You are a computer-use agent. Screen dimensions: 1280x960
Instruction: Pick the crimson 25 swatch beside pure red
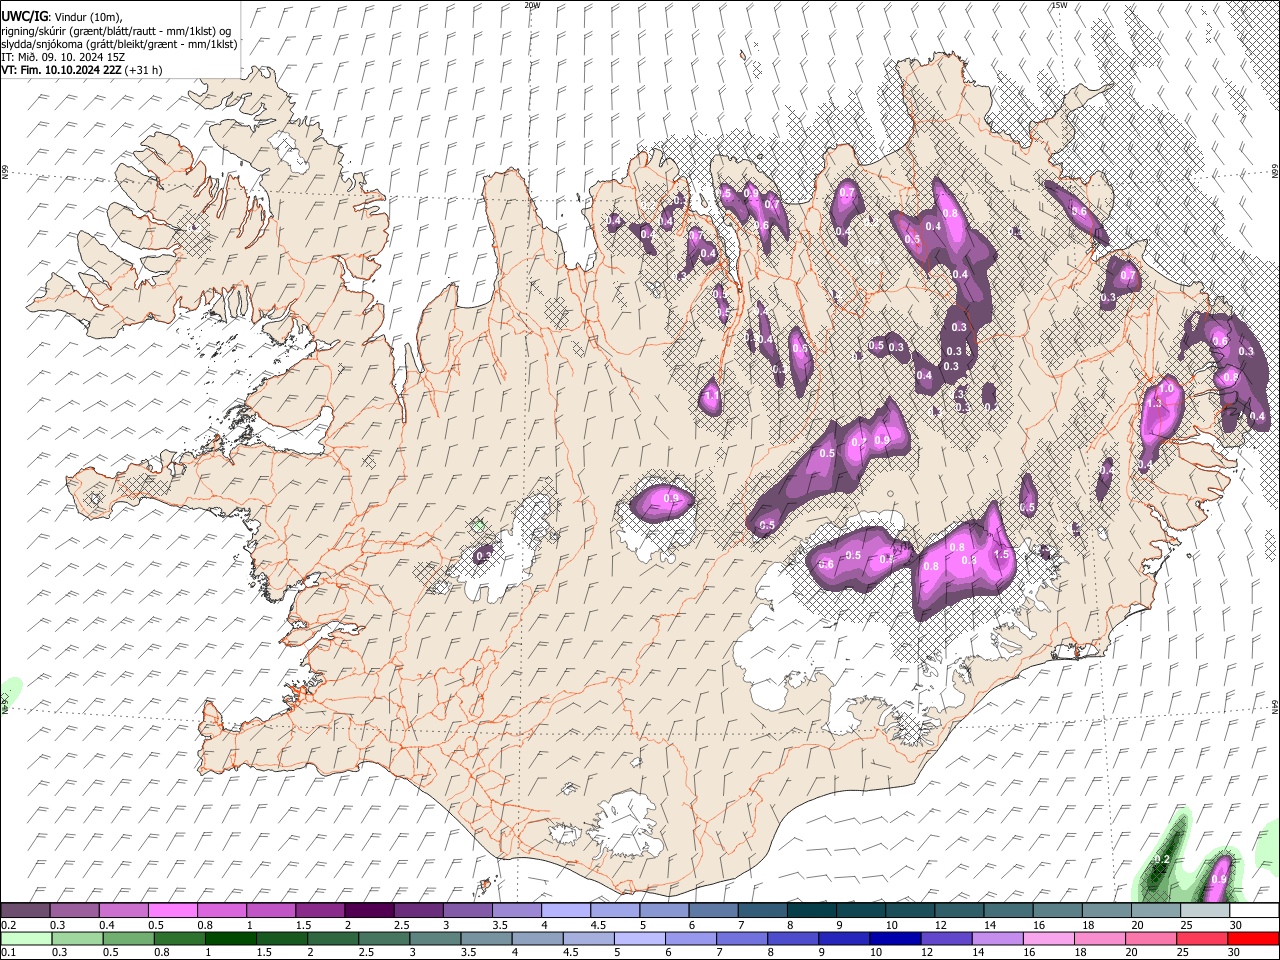point(1202,938)
